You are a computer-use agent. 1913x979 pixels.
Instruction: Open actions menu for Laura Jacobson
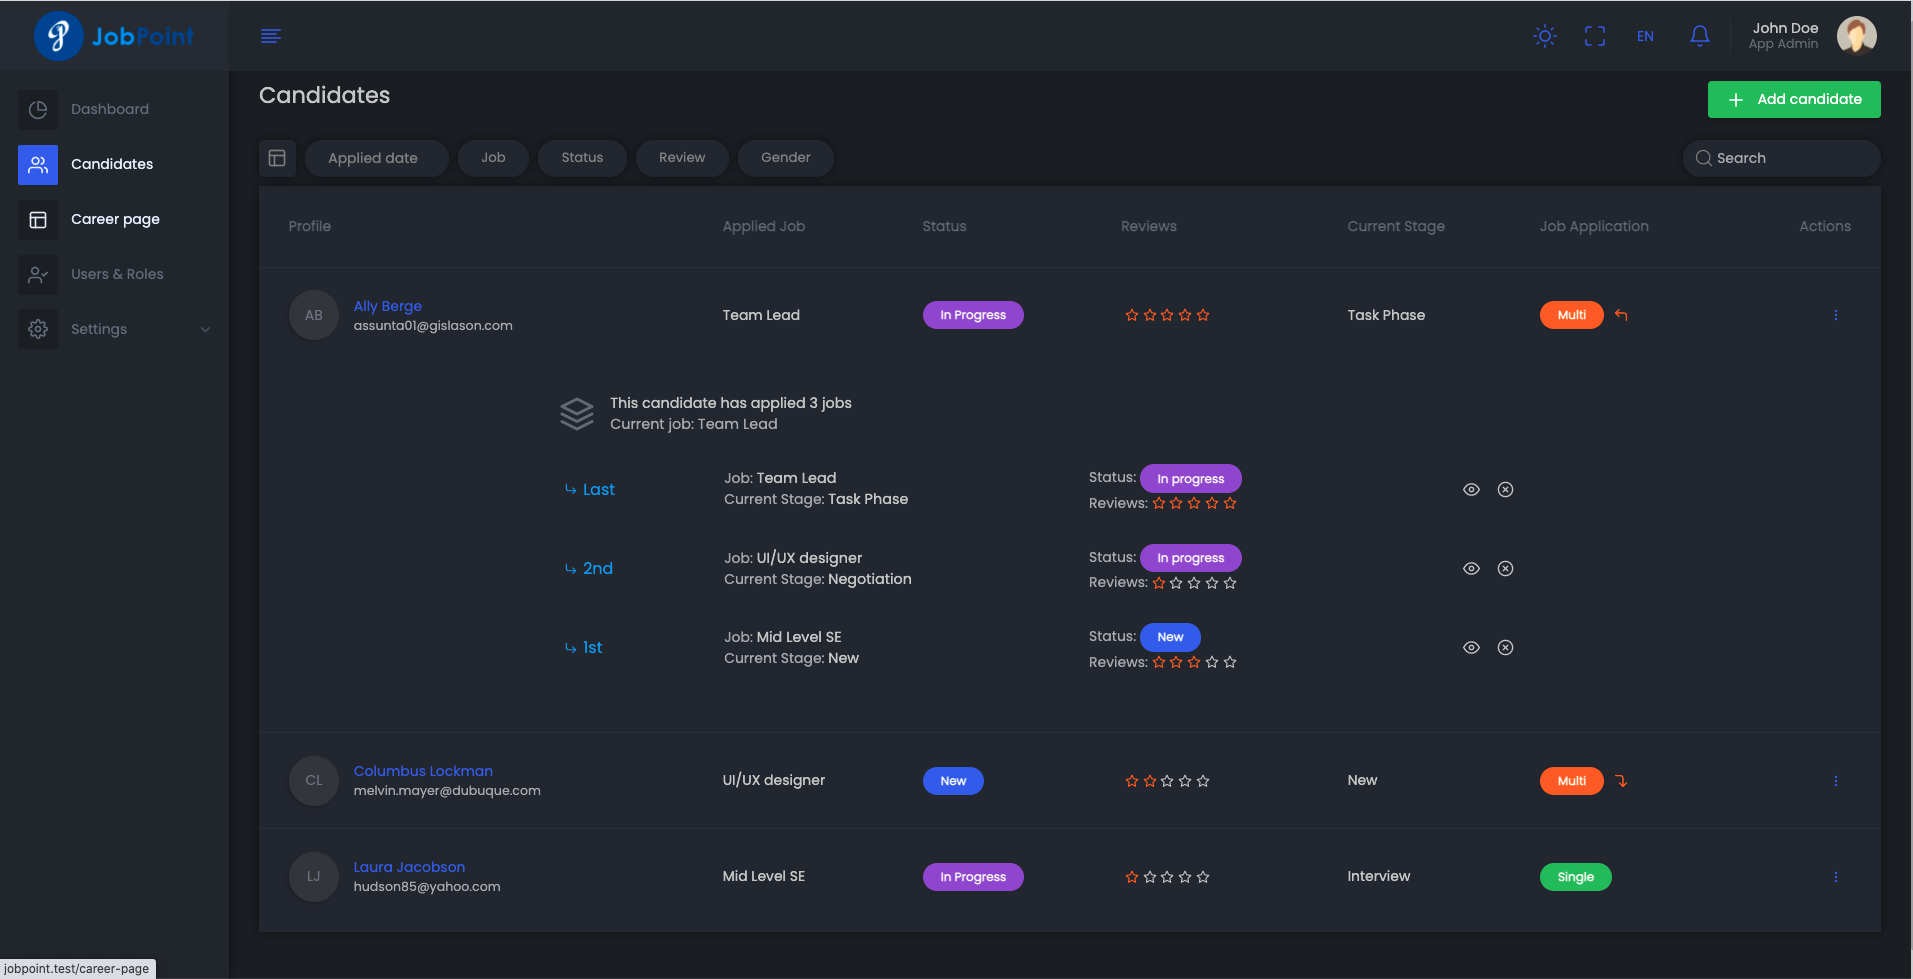1835,877
